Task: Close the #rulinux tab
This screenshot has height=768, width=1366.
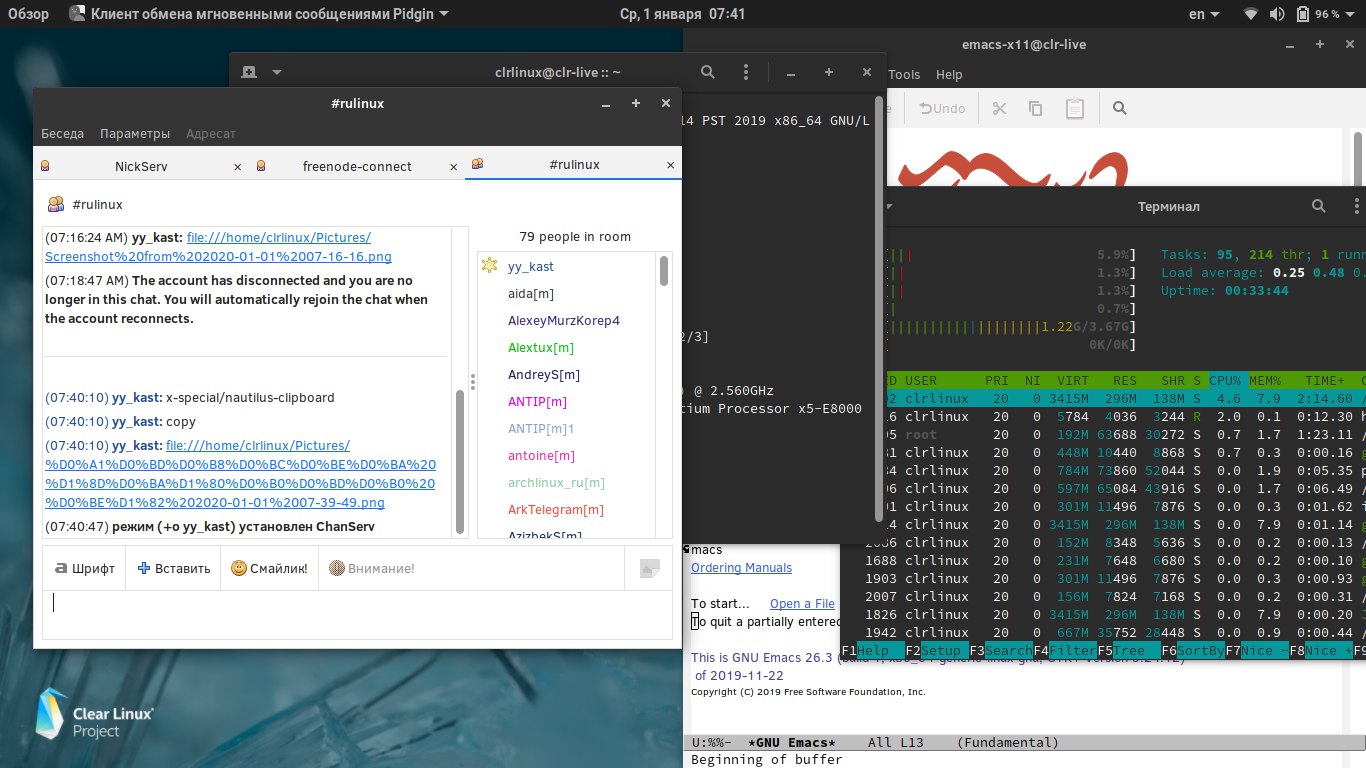Action: pos(670,165)
